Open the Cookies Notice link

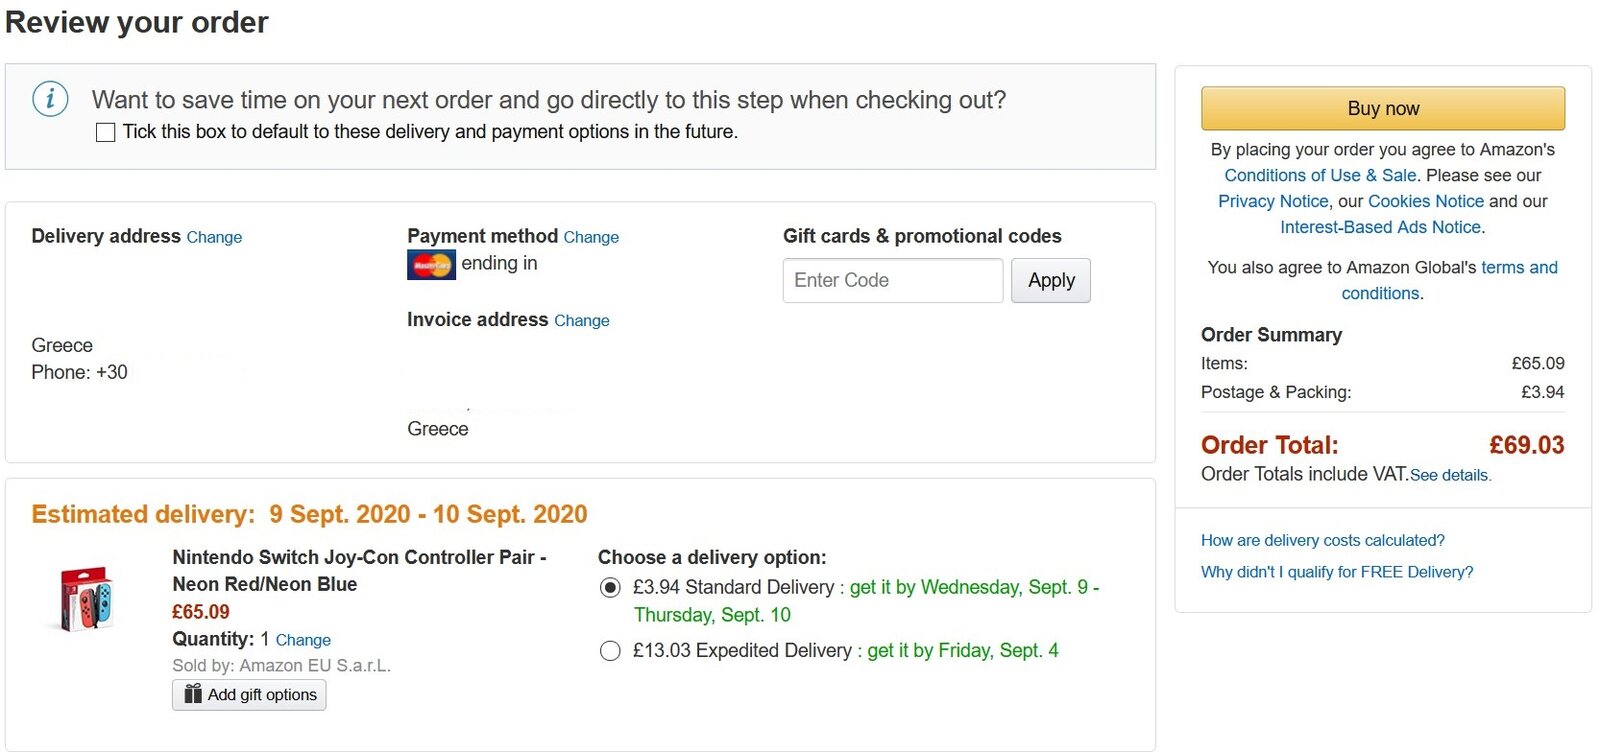(1425, 201)
